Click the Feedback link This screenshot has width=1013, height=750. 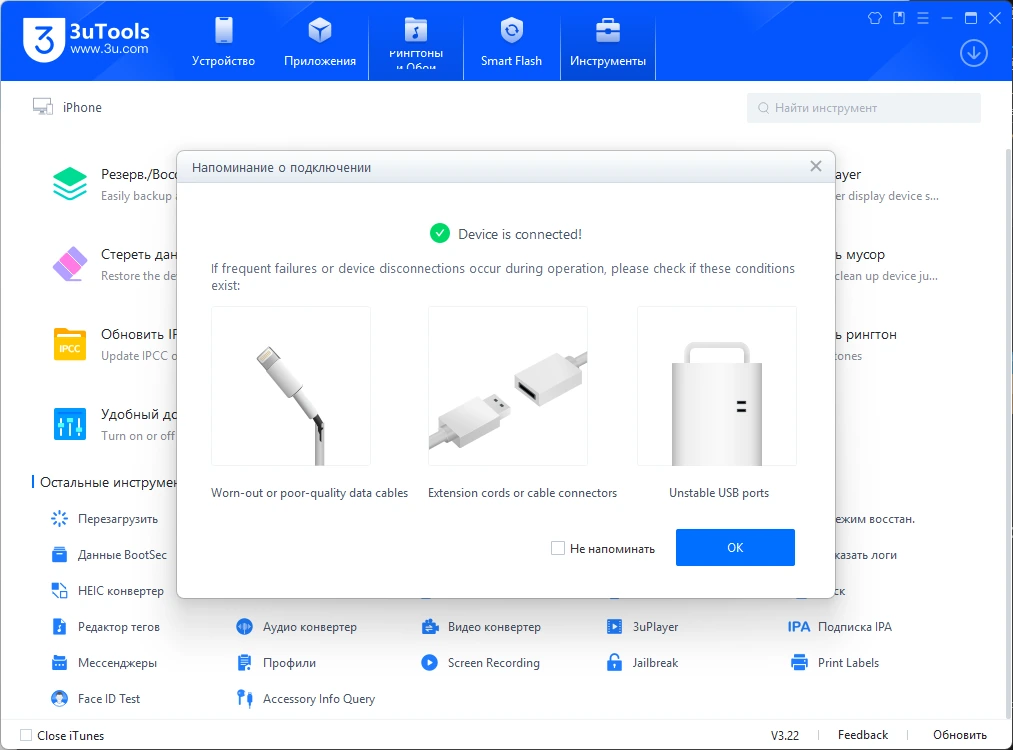(x=862, y=735)
